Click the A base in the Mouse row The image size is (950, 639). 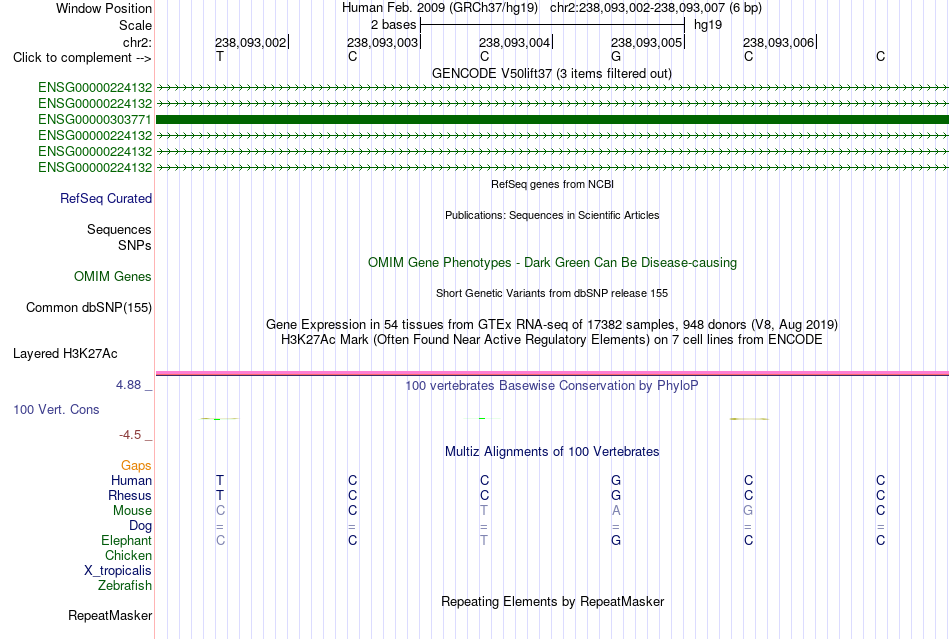click(x=616, y=511)
